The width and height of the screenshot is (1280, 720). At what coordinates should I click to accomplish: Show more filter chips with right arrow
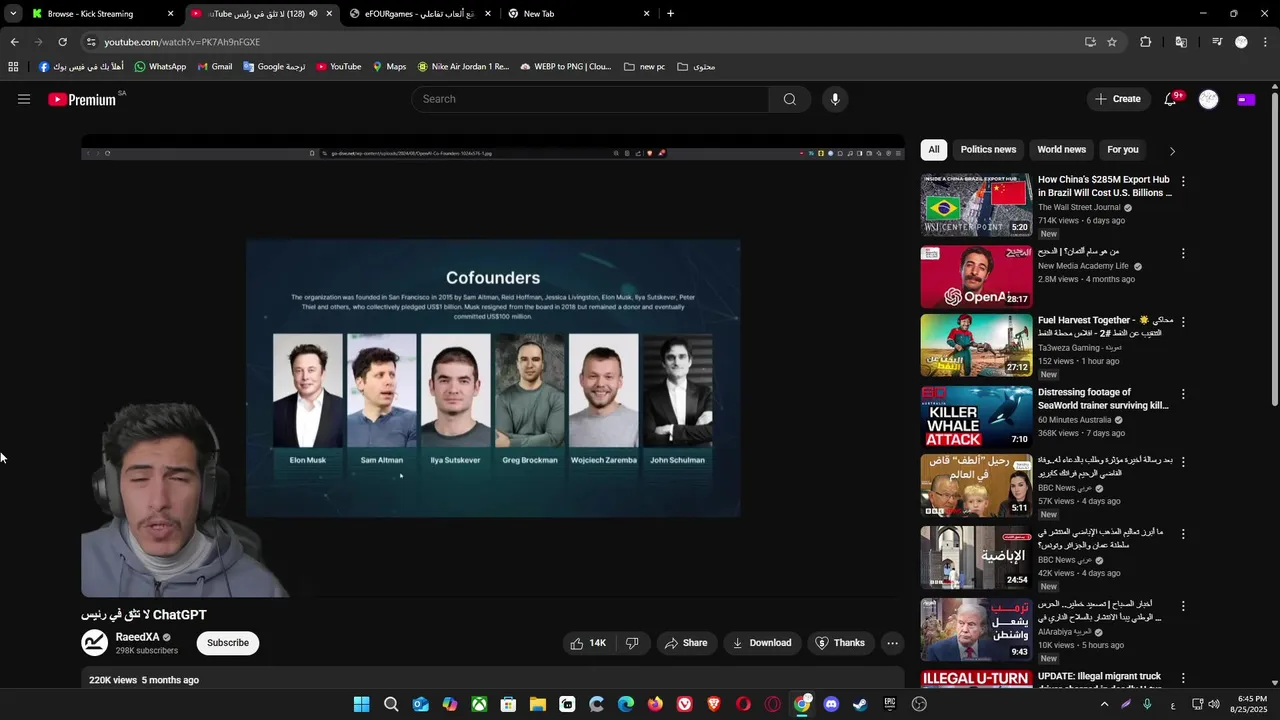1172,151
